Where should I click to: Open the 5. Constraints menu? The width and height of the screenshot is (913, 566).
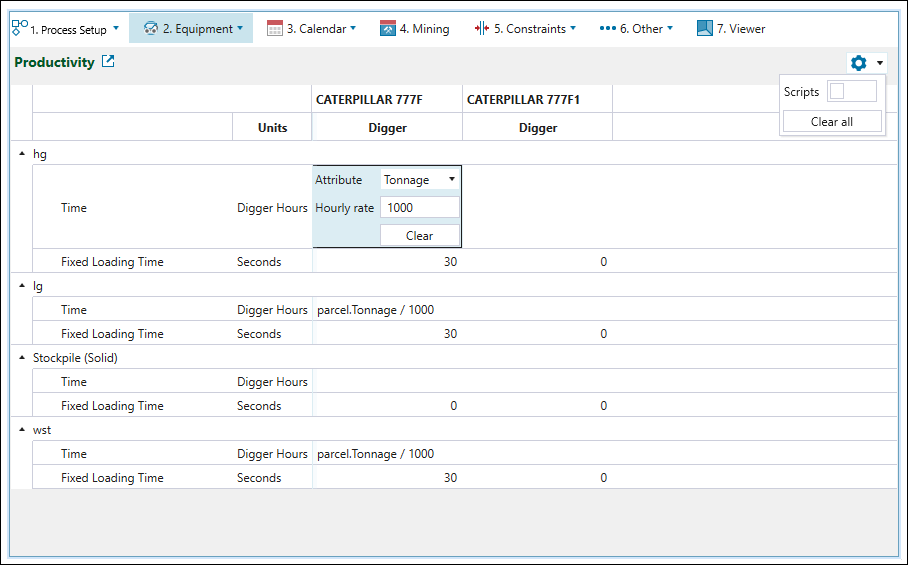(x=536, y=29)
